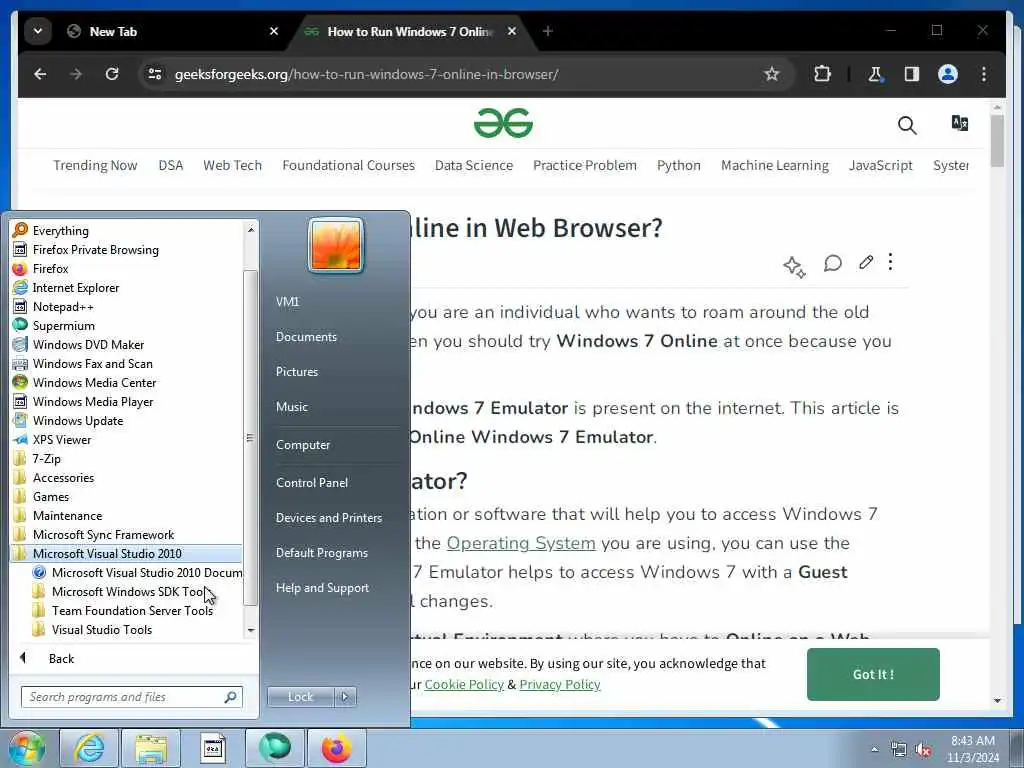Open the DSA nav item
The width and height of the screenshot is (1024, 768).
point(170,165)
